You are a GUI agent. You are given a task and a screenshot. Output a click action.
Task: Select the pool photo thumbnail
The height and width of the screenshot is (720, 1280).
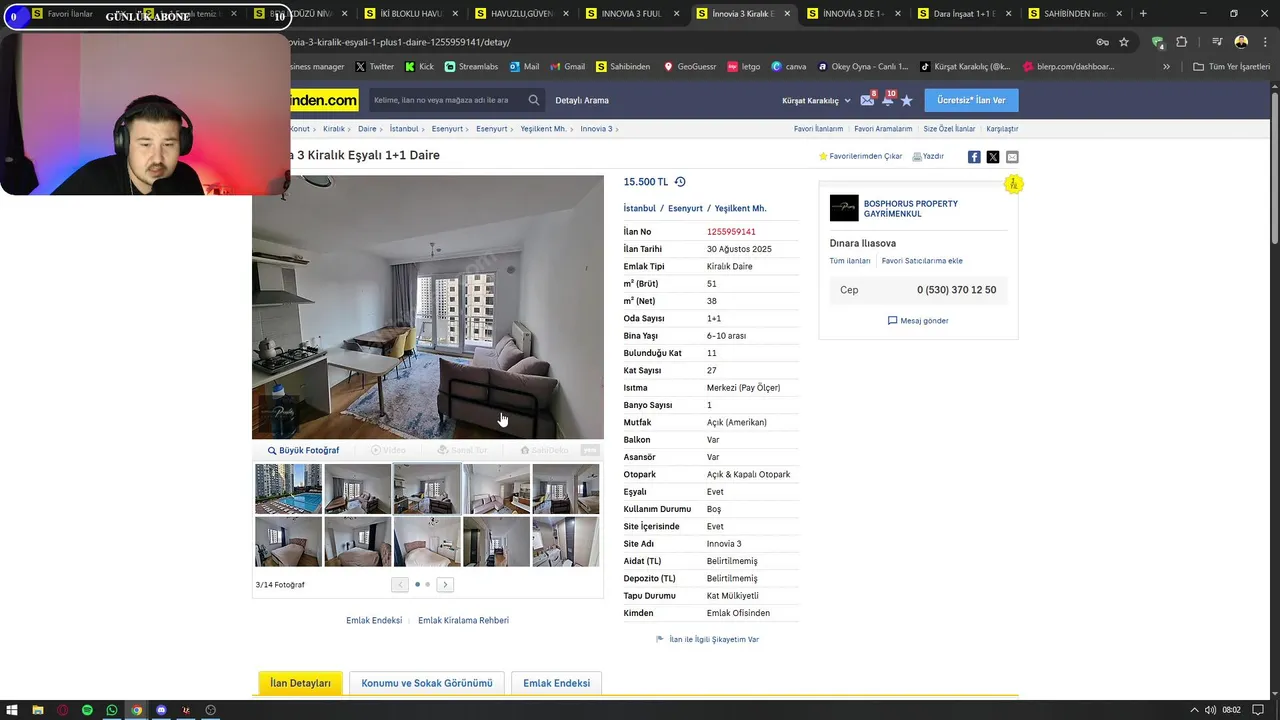click(x=288, y=489)
